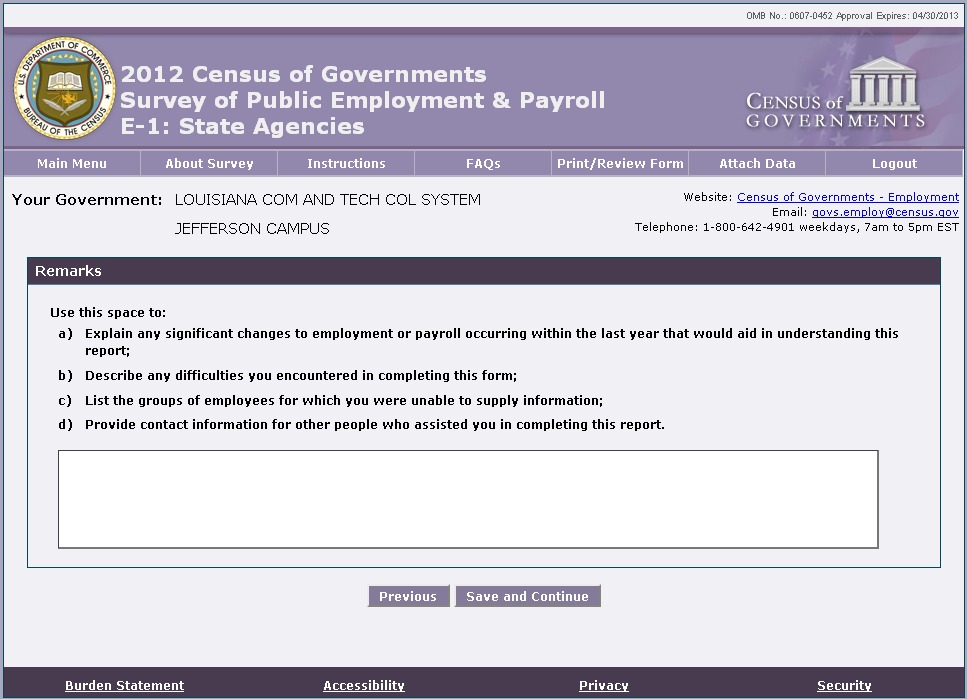Click the 'LOUISIANA COM AND TECH COL SYSTEM' text
Viewport: 967px width, 699px height.
pyautogui.click(x=327, y=200)
